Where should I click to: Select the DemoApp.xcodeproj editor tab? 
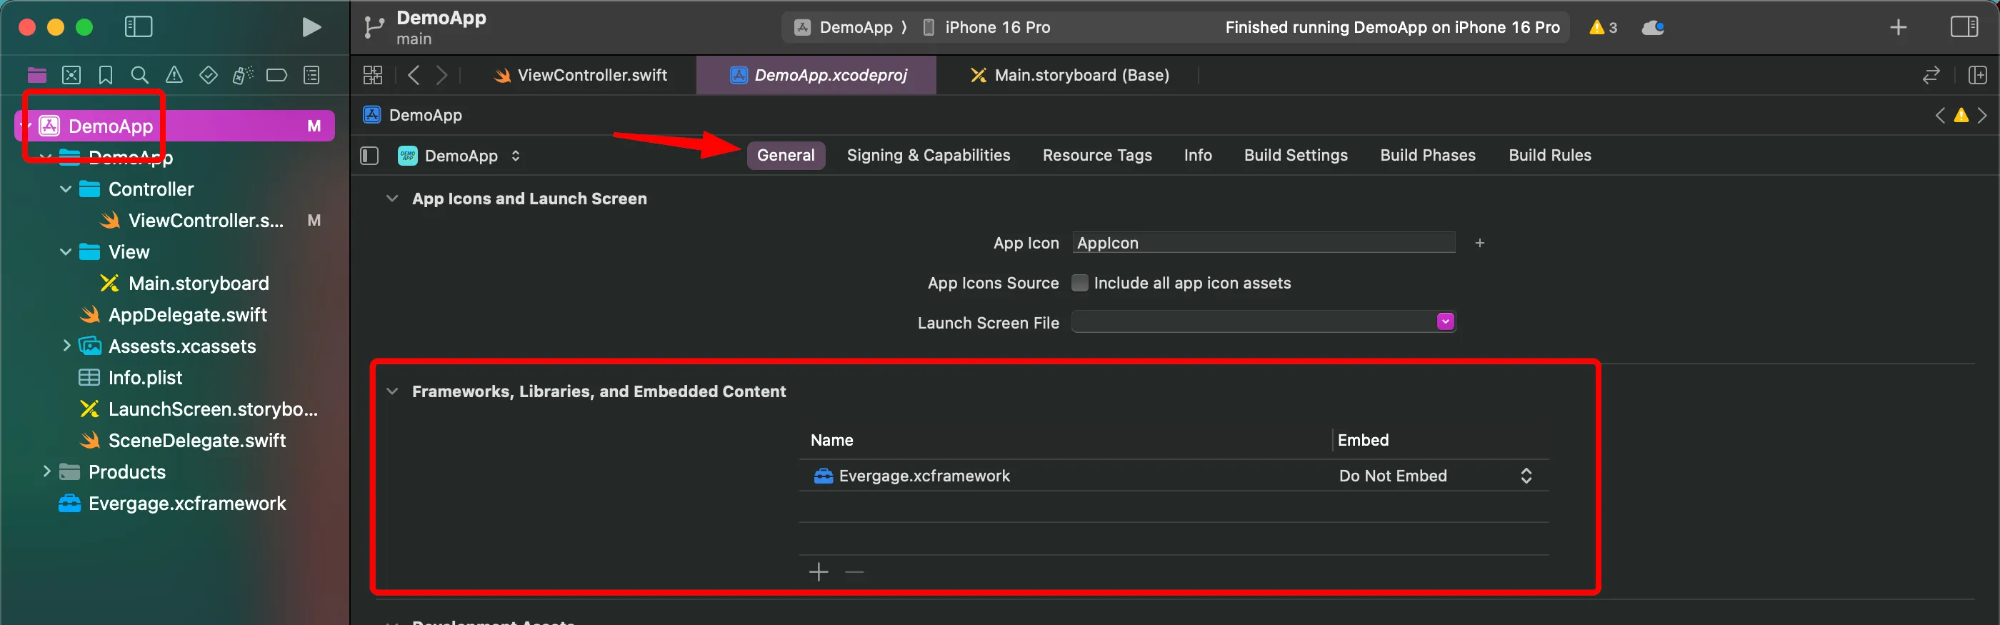coord(817,75)
